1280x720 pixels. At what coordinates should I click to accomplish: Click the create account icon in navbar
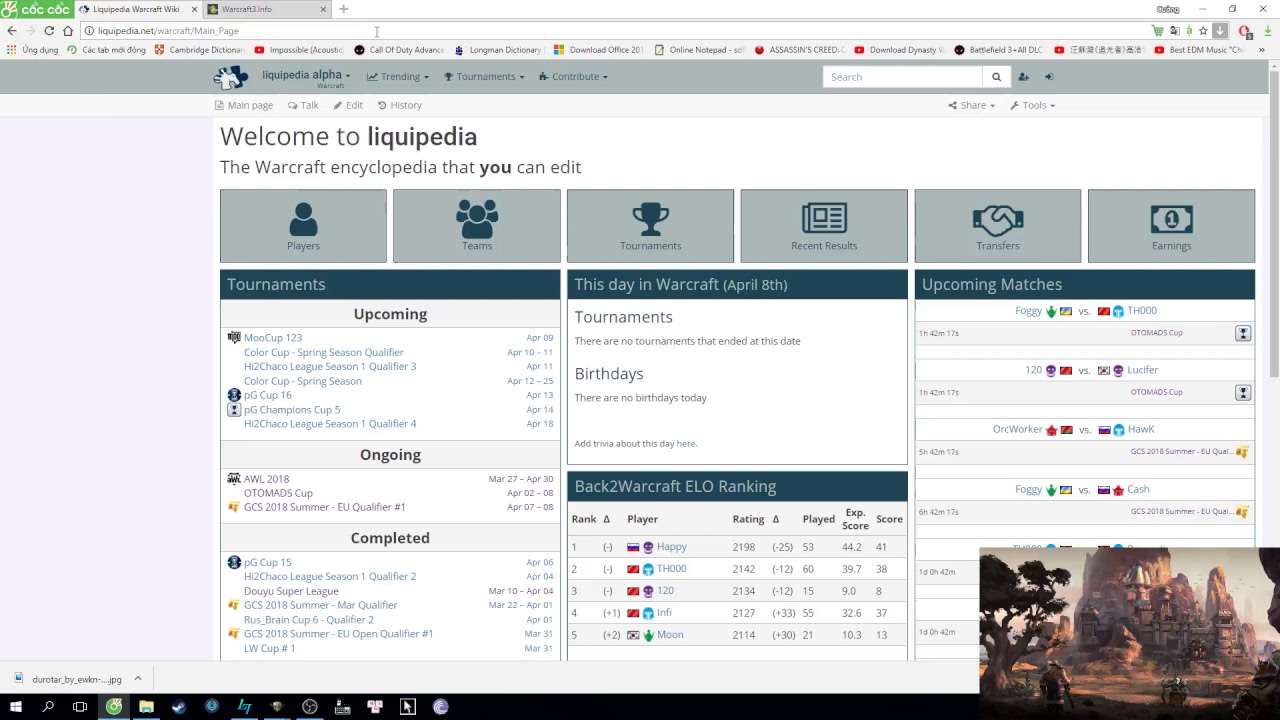(1023, 77)
